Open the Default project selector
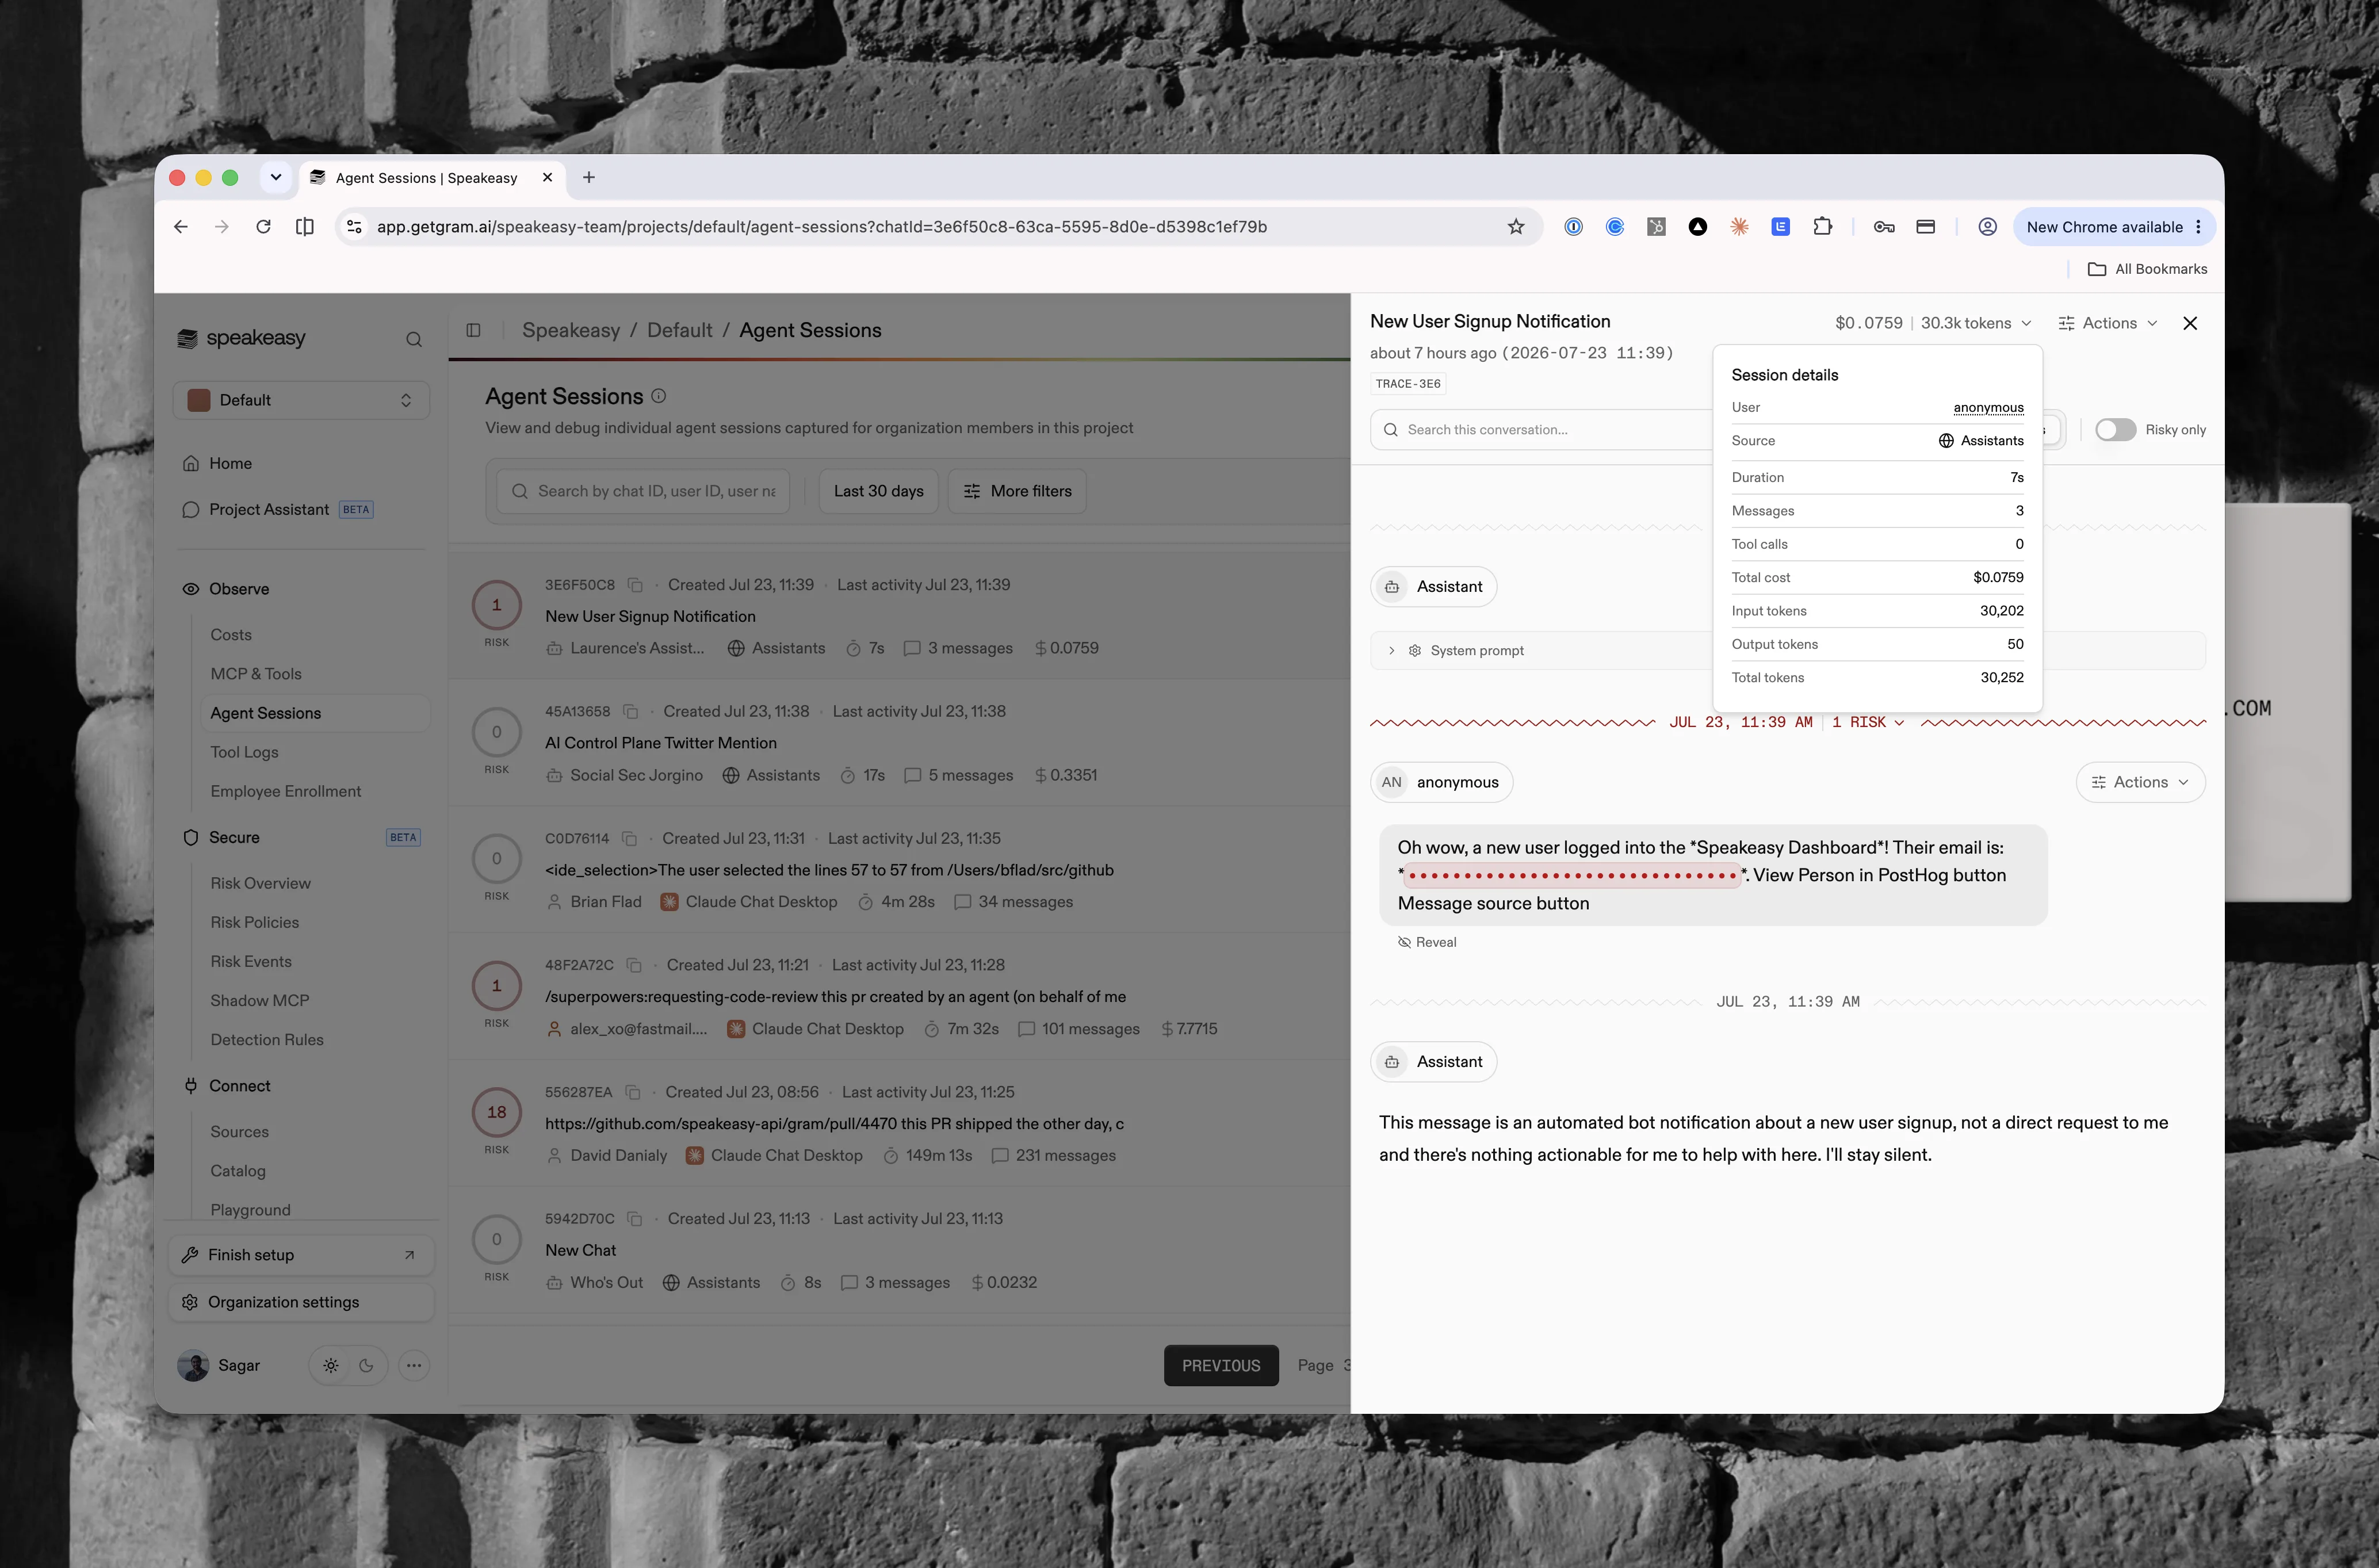The image size is (2379, 1568). [301, 400]
